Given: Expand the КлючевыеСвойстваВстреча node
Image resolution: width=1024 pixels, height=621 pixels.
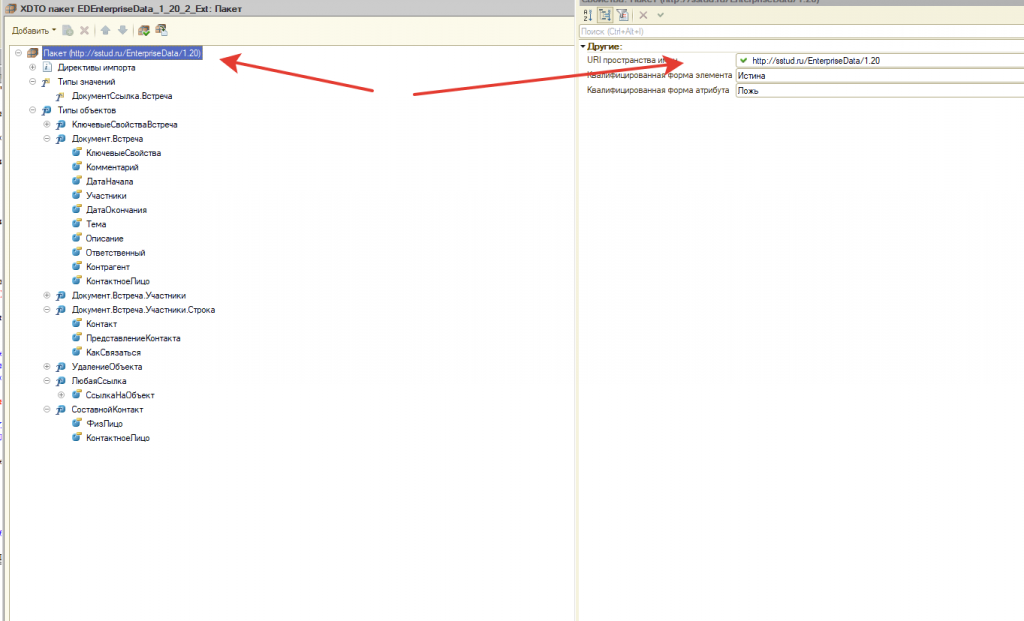Looking at the screenshot, I should pos(46,124).
